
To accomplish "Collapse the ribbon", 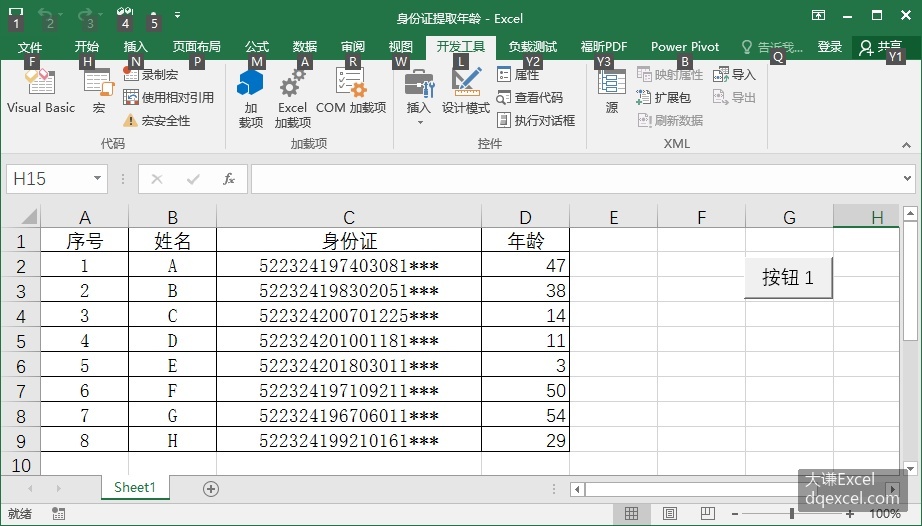I will click(906, 145).
